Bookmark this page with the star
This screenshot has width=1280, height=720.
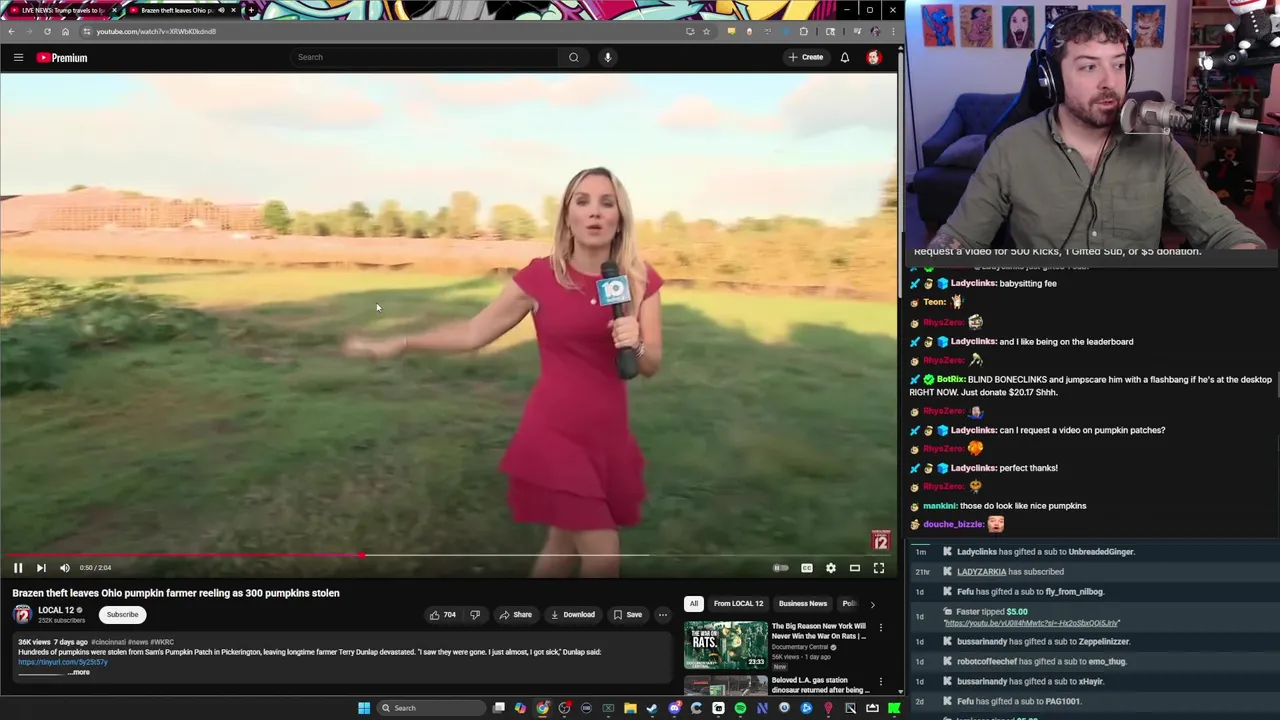pos(706,31)
